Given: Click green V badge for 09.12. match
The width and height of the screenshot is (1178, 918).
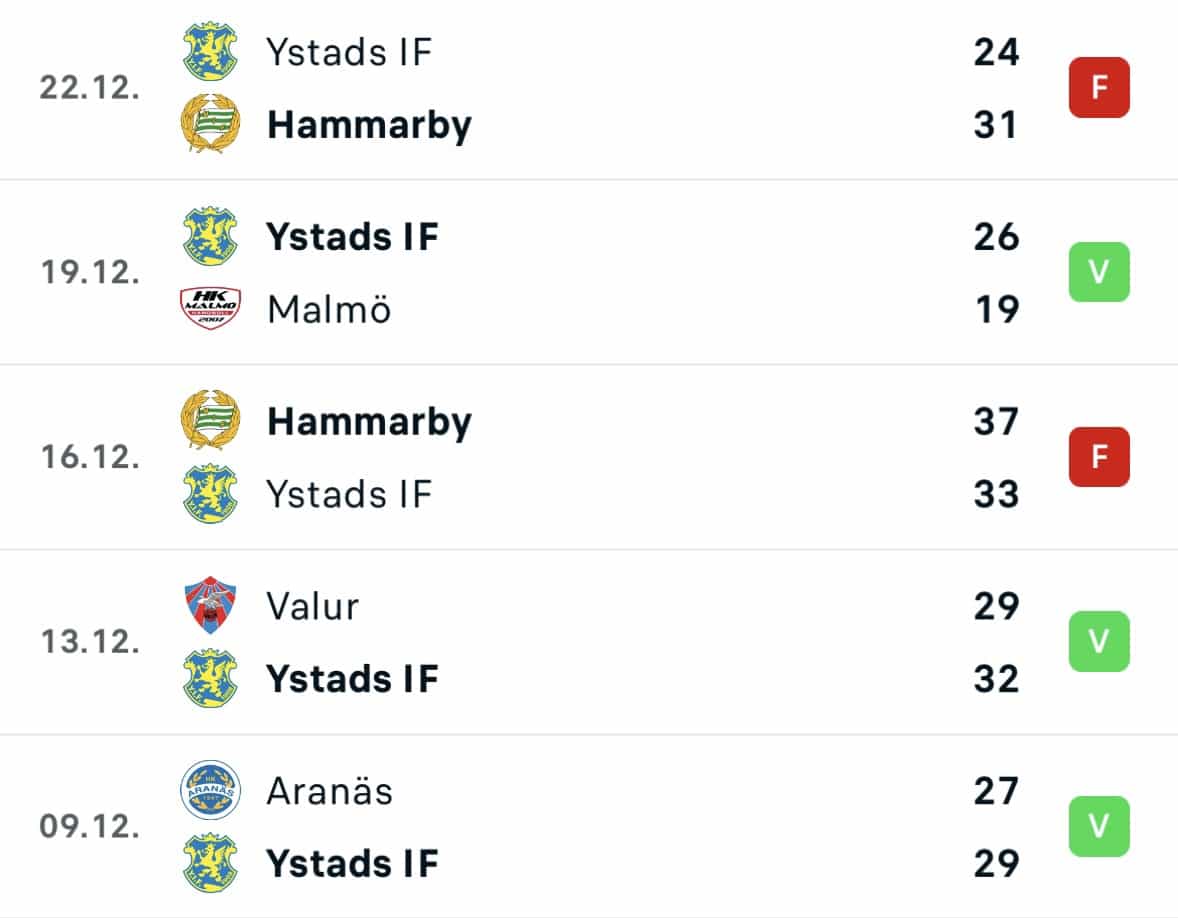Looking at the screenshot, I should (1099, 826).
